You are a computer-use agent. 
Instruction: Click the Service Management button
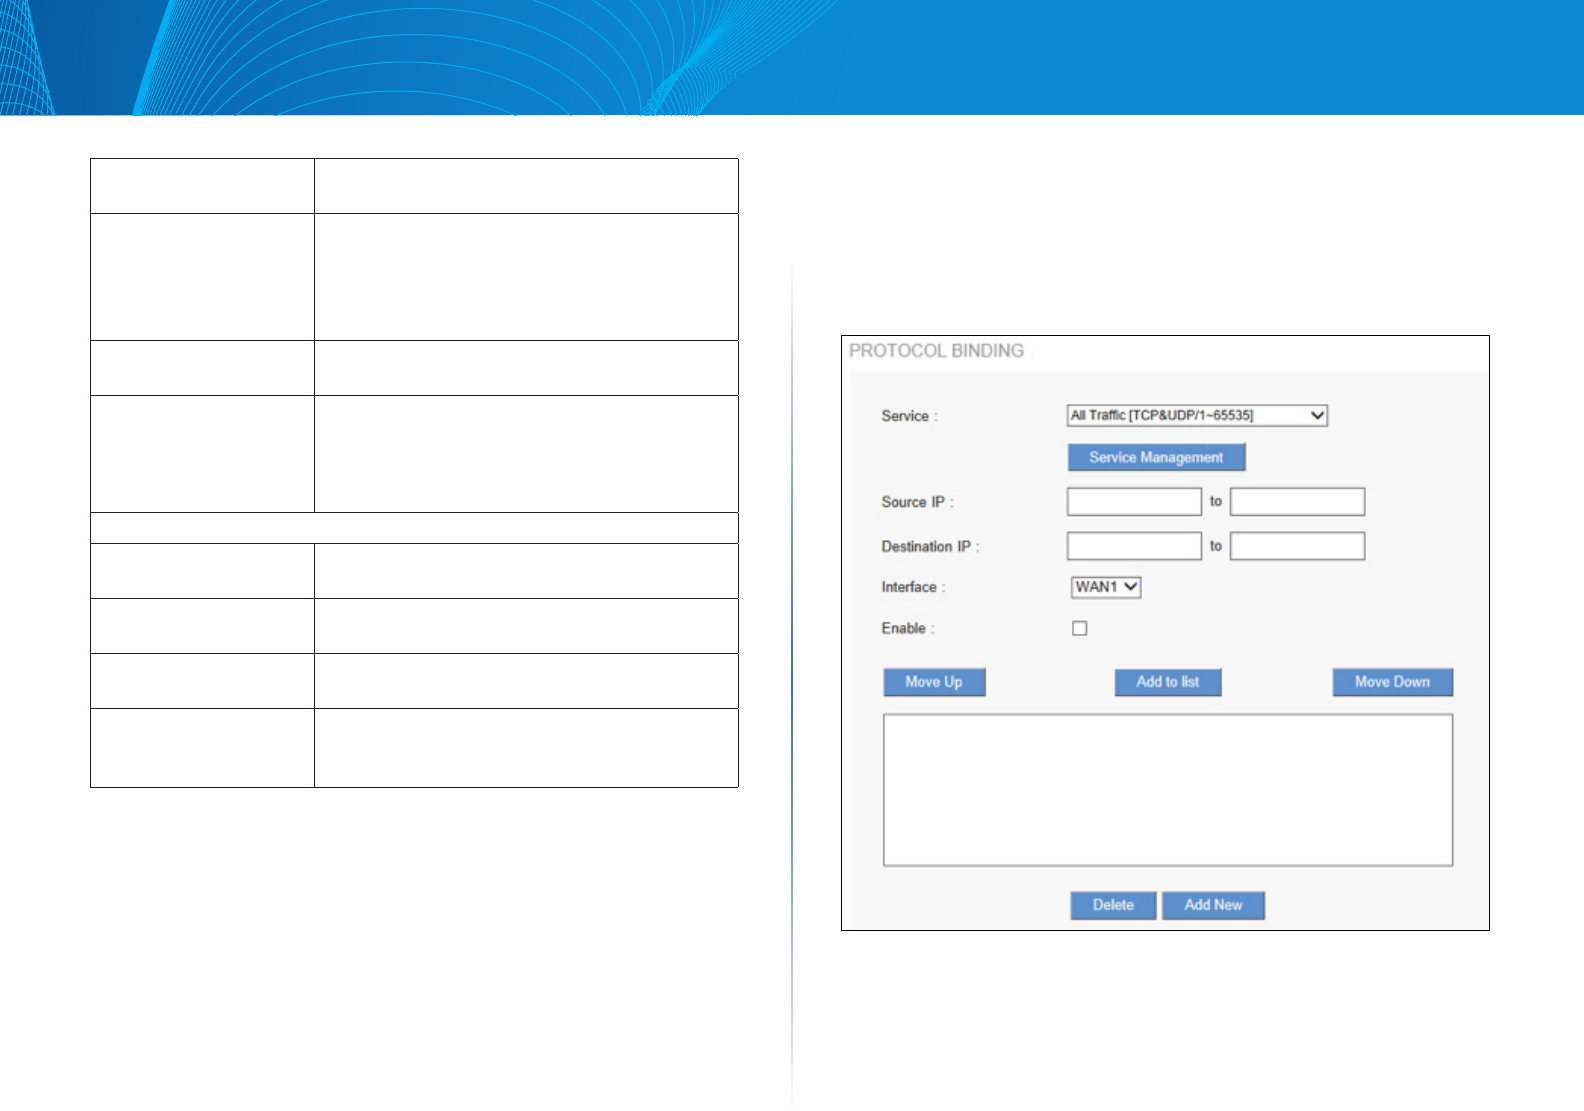1156,457
